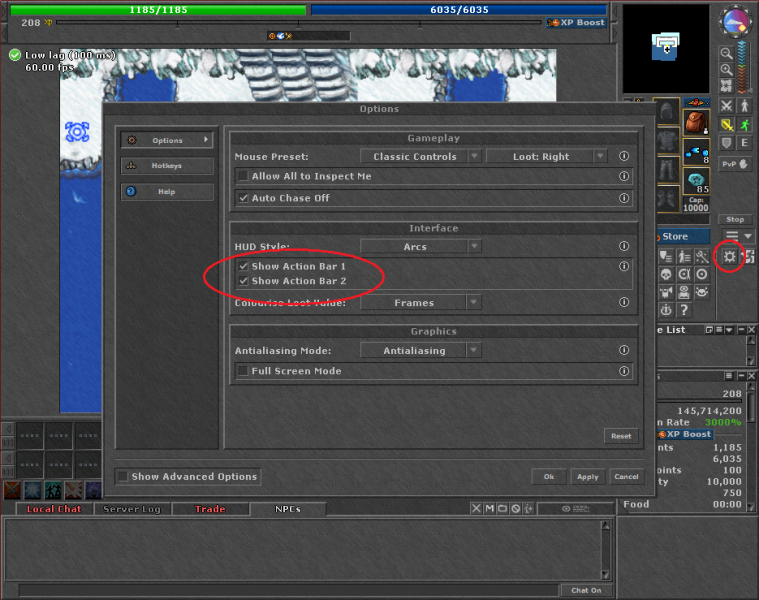Image resolution: width=759 pixels, height=600 pixels.
Task: Click the compass rose above the minimap controls
Action: pyautogui.click(x=736, y=21)
